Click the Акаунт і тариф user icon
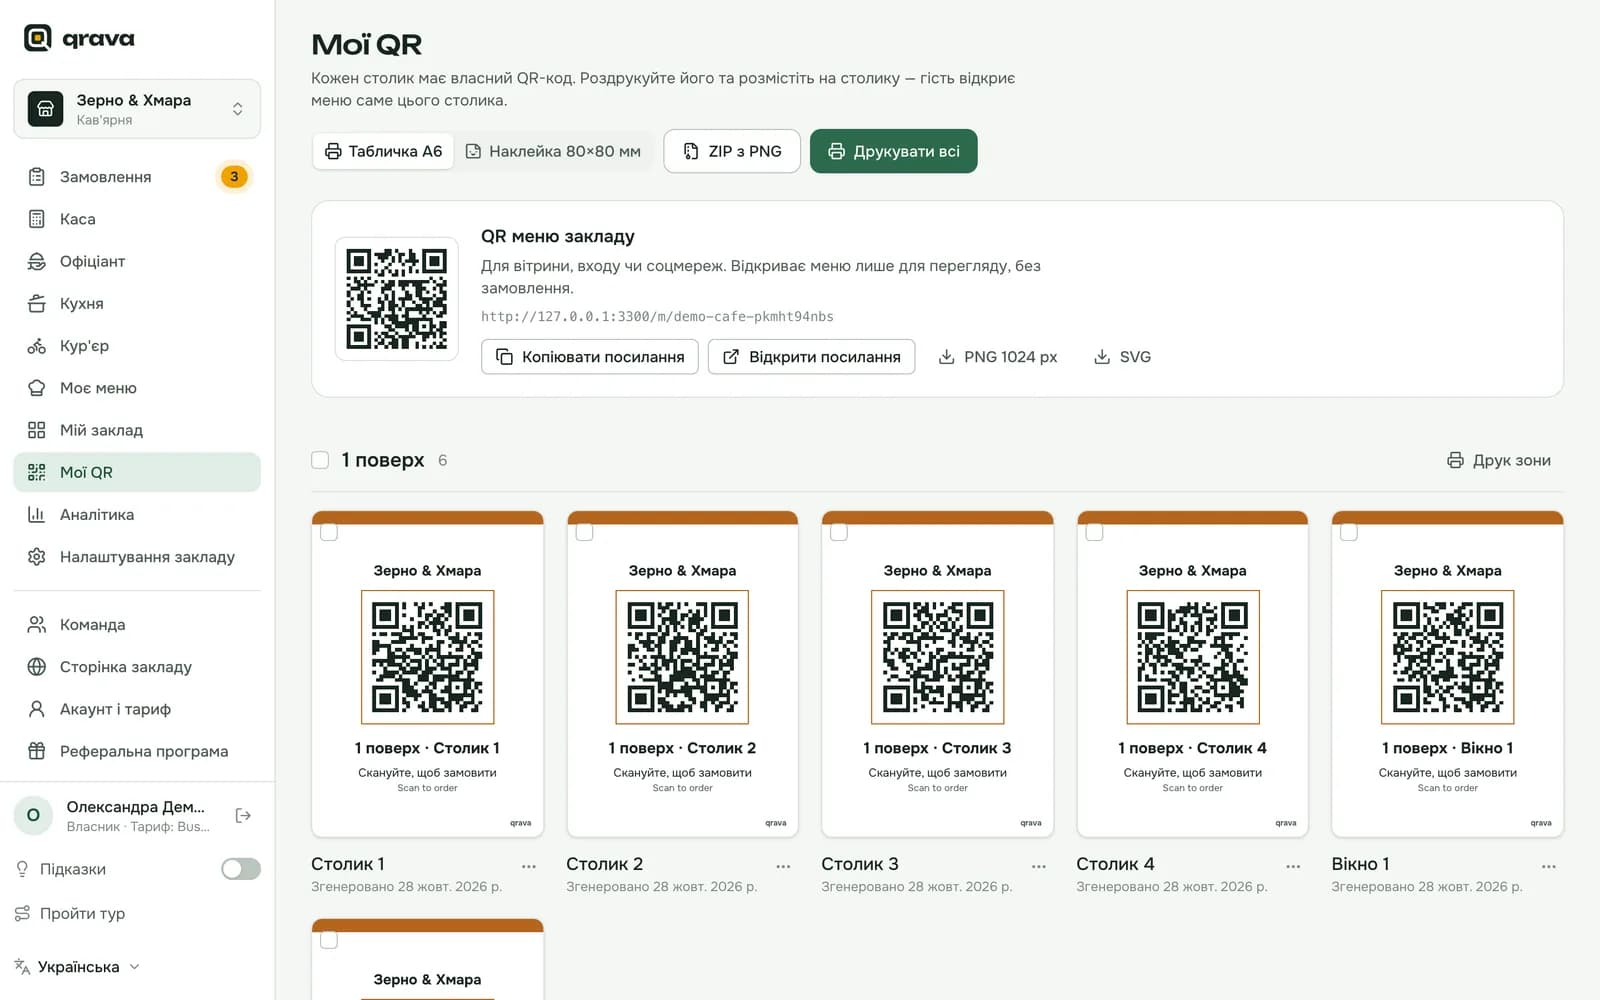Screen dimensions: 1600x1000 pyautogui.click(x=37, y=709)
